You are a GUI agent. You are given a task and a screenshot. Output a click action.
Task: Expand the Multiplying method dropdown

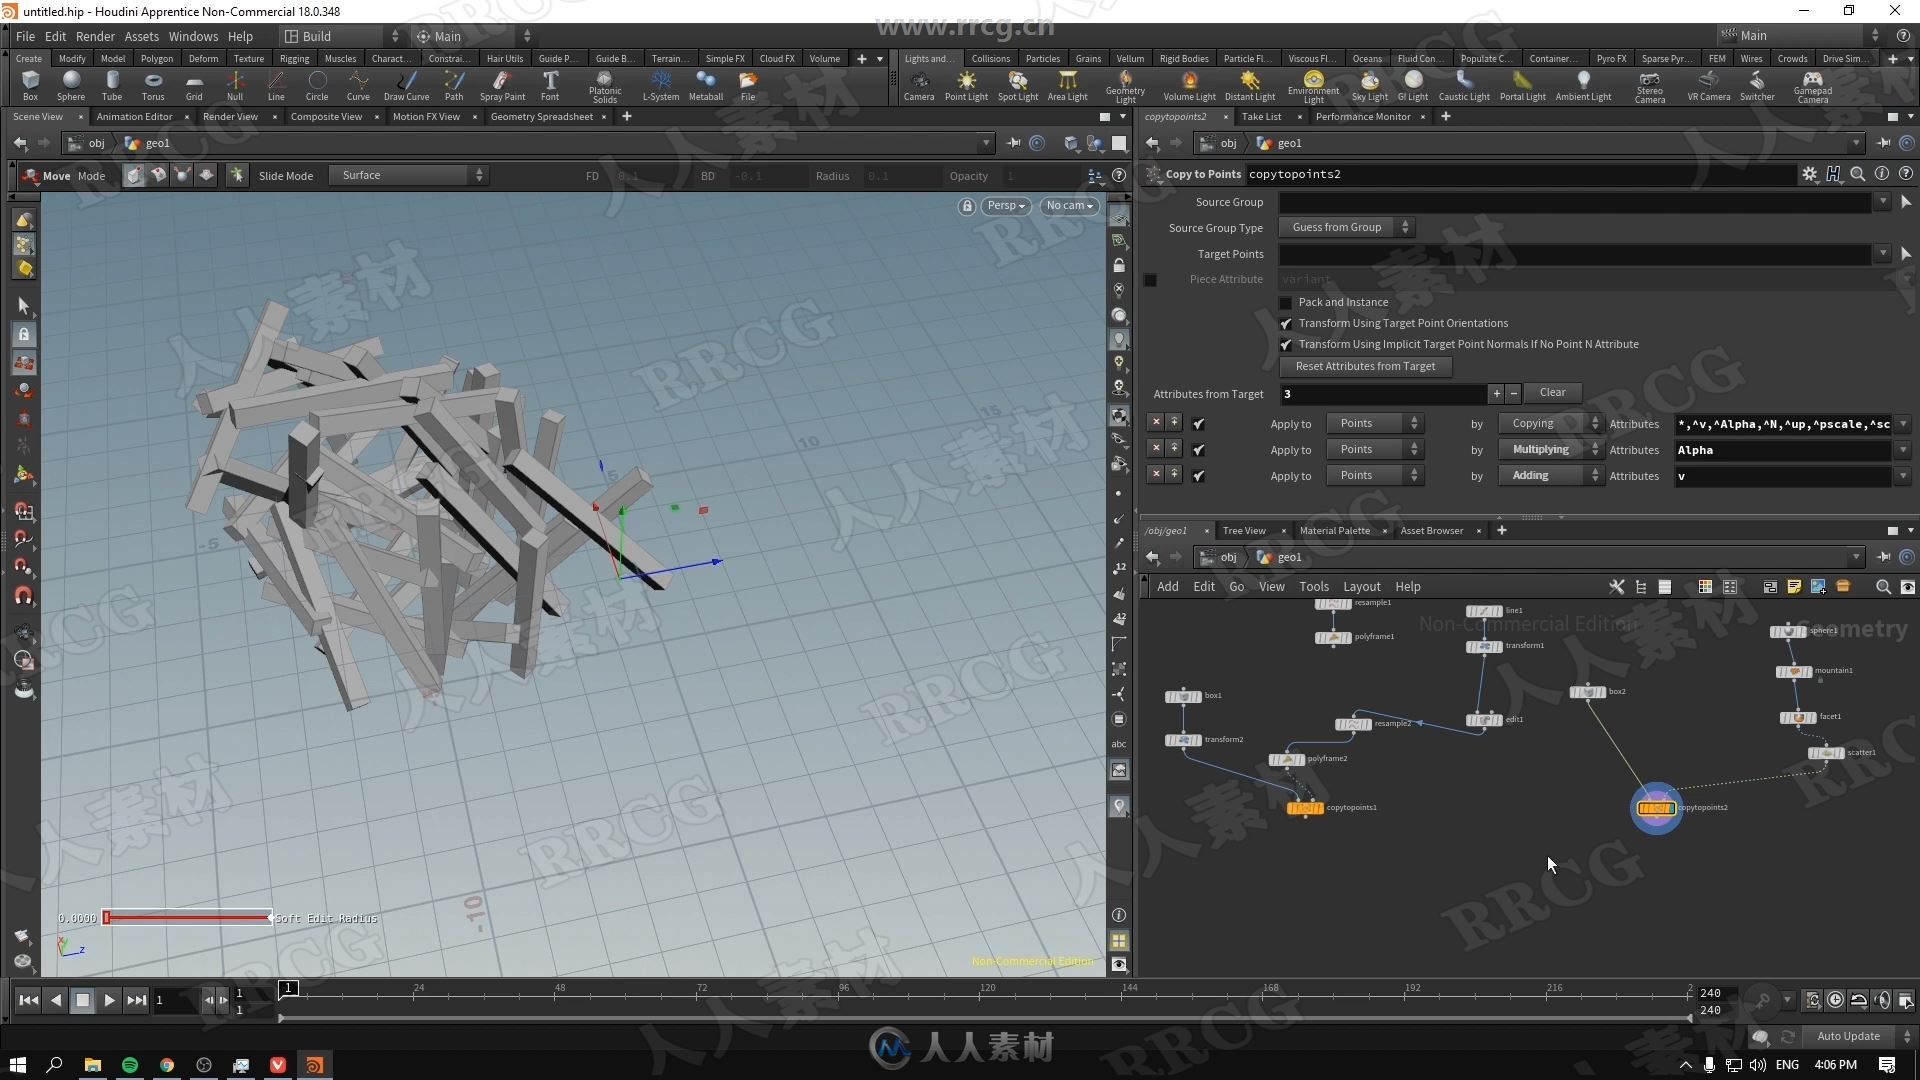click(x=1551, y=448)
